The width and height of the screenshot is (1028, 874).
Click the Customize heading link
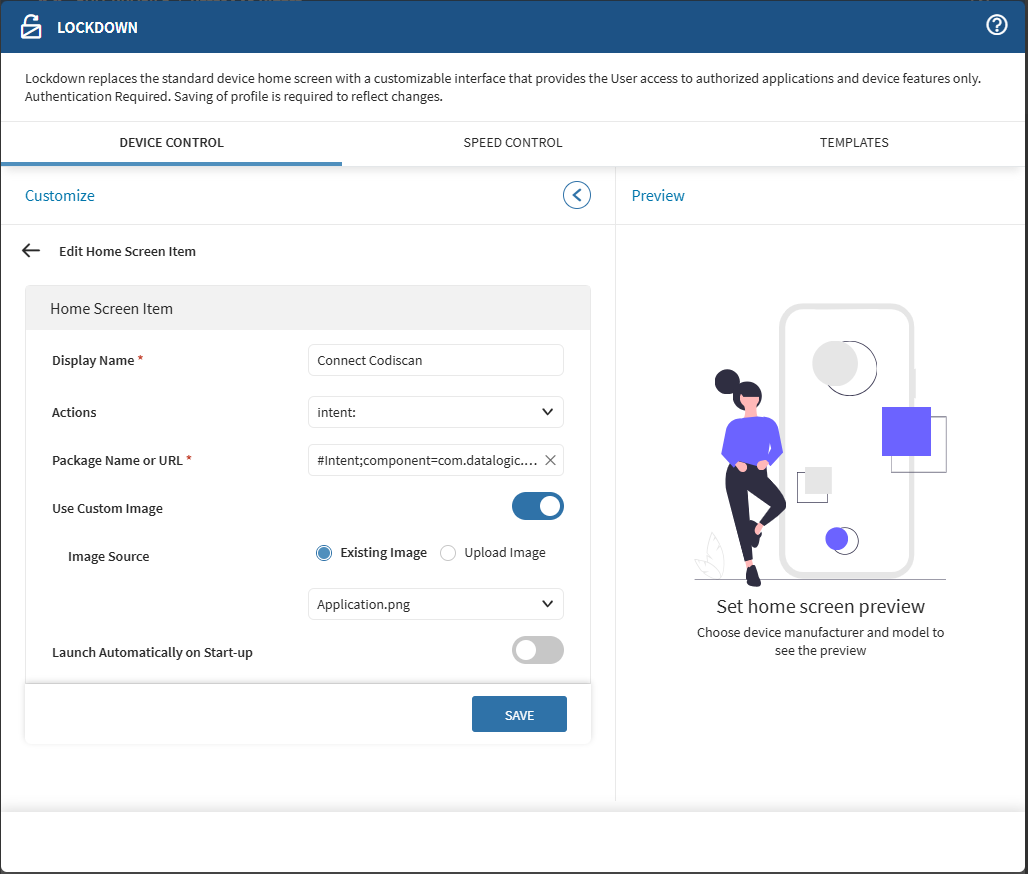click(x=60, y=196)
